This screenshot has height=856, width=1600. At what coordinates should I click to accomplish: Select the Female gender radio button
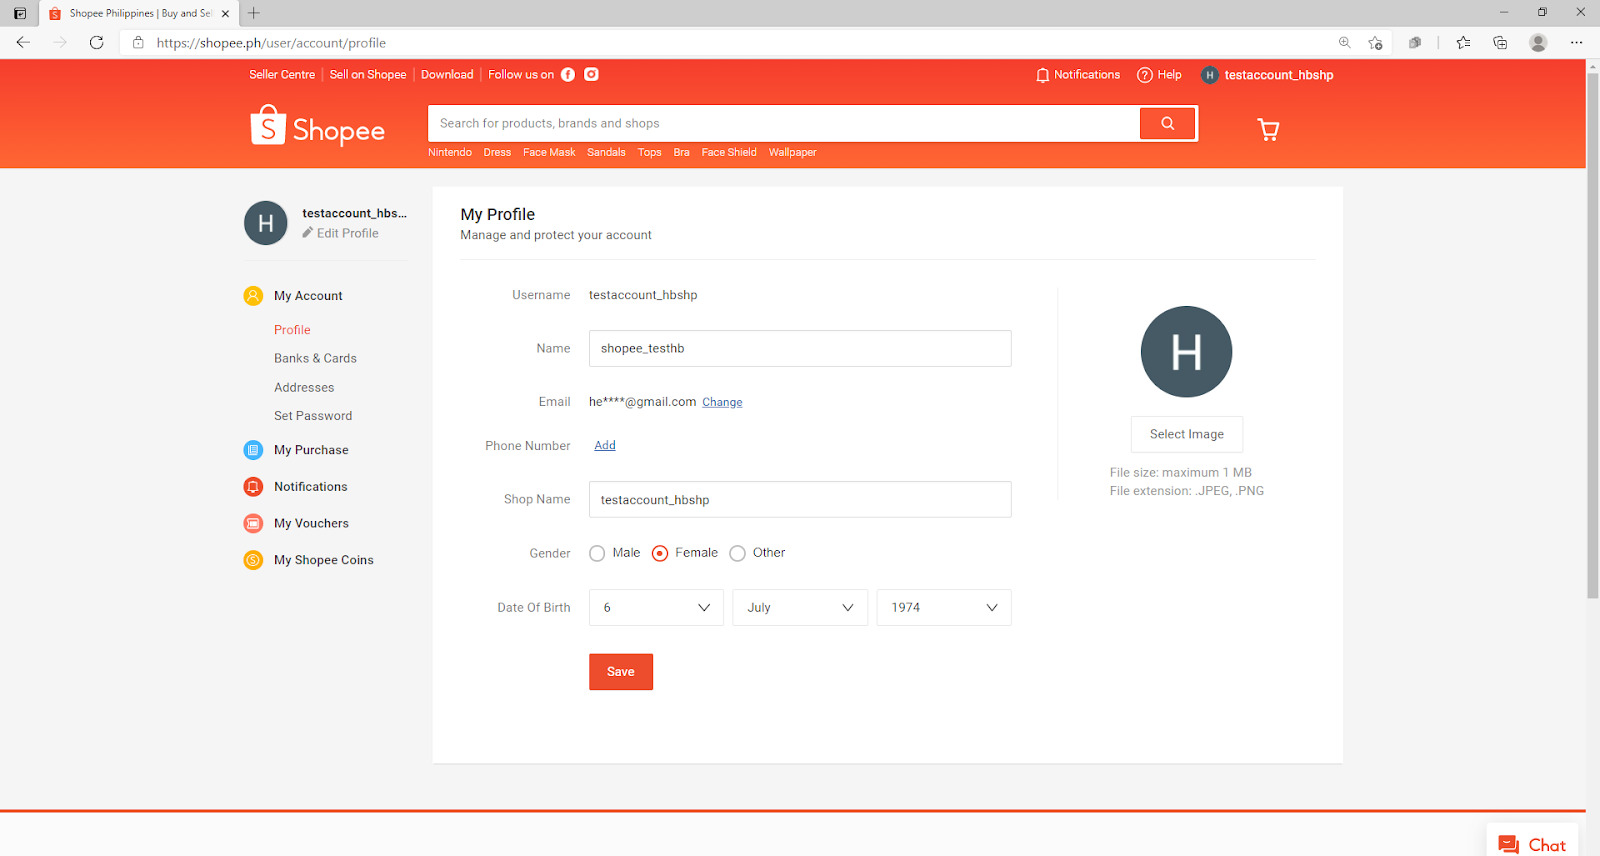660,553
